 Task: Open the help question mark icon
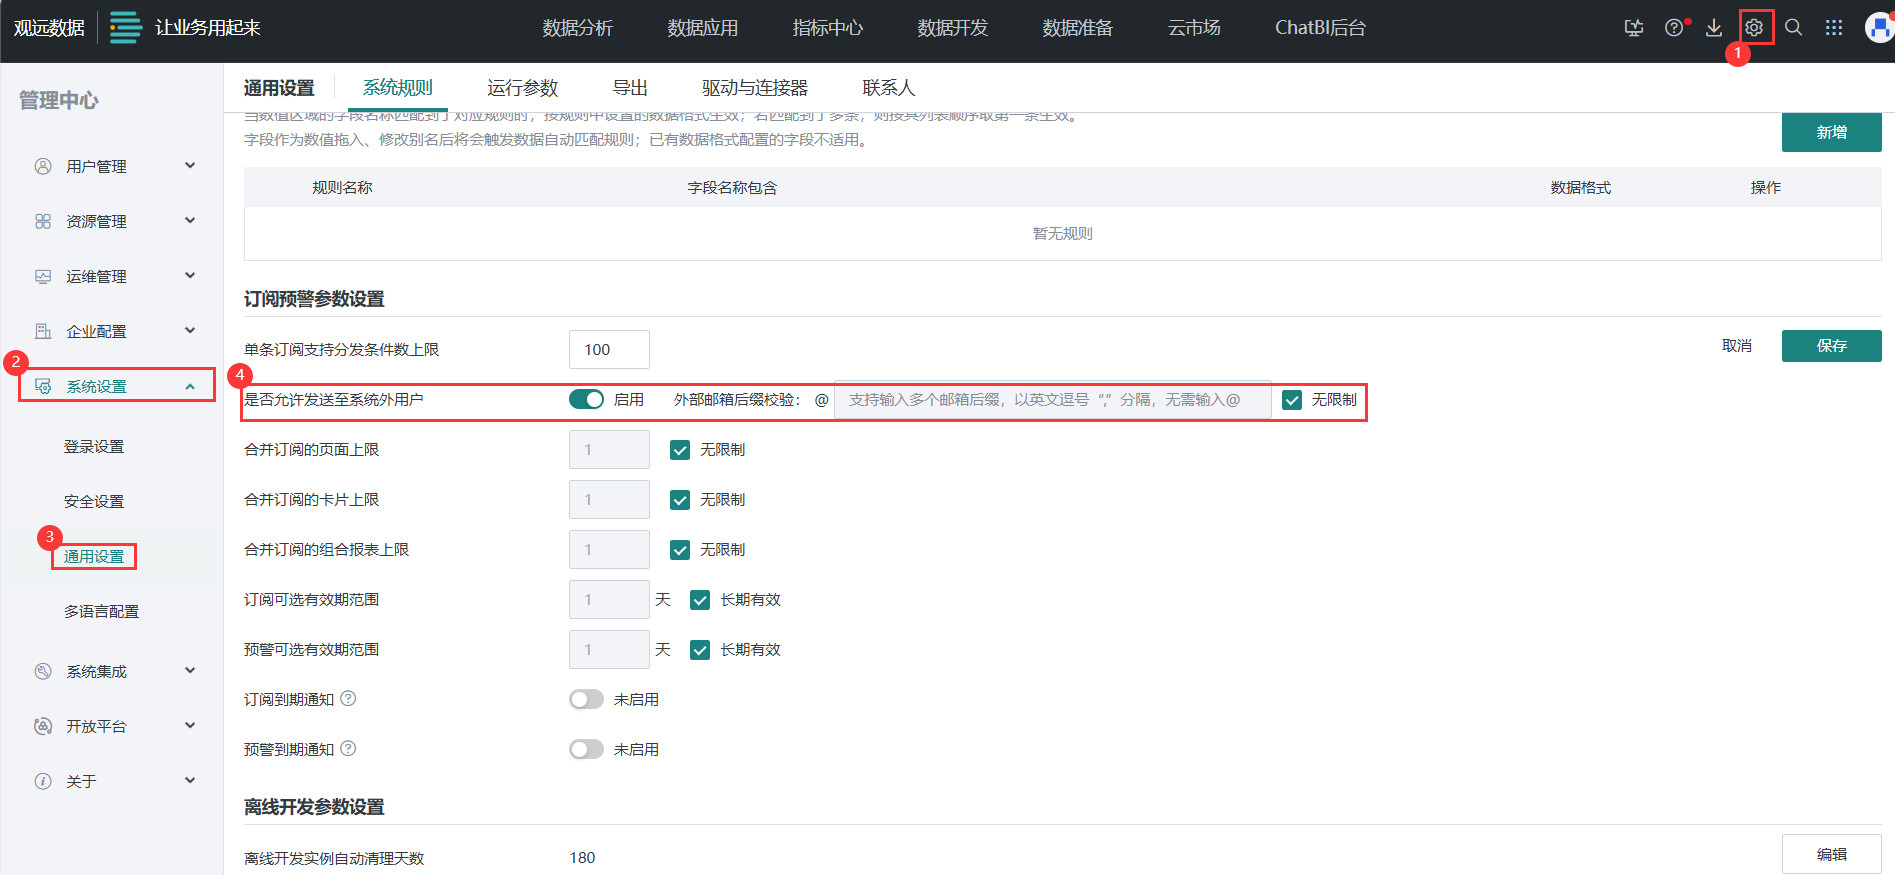(x=1674, y=27)
